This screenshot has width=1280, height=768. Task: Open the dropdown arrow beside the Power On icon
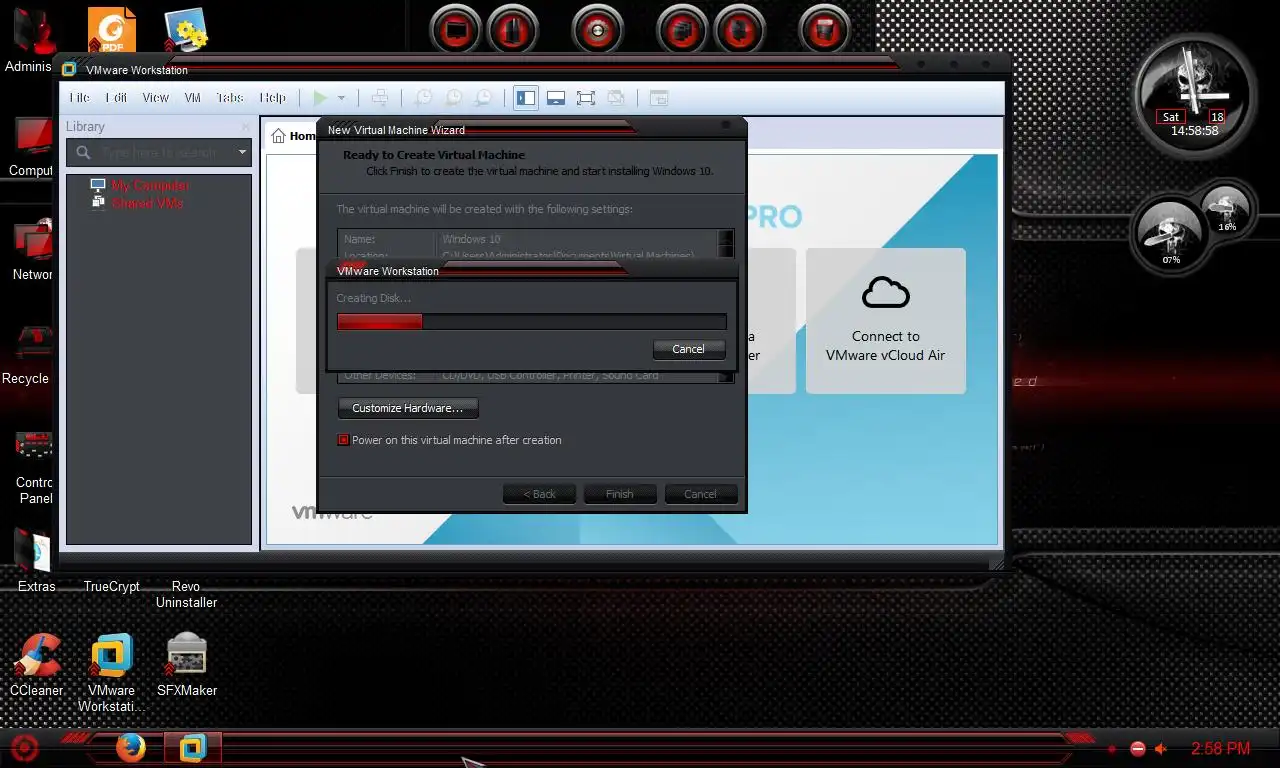pos(341,98)
